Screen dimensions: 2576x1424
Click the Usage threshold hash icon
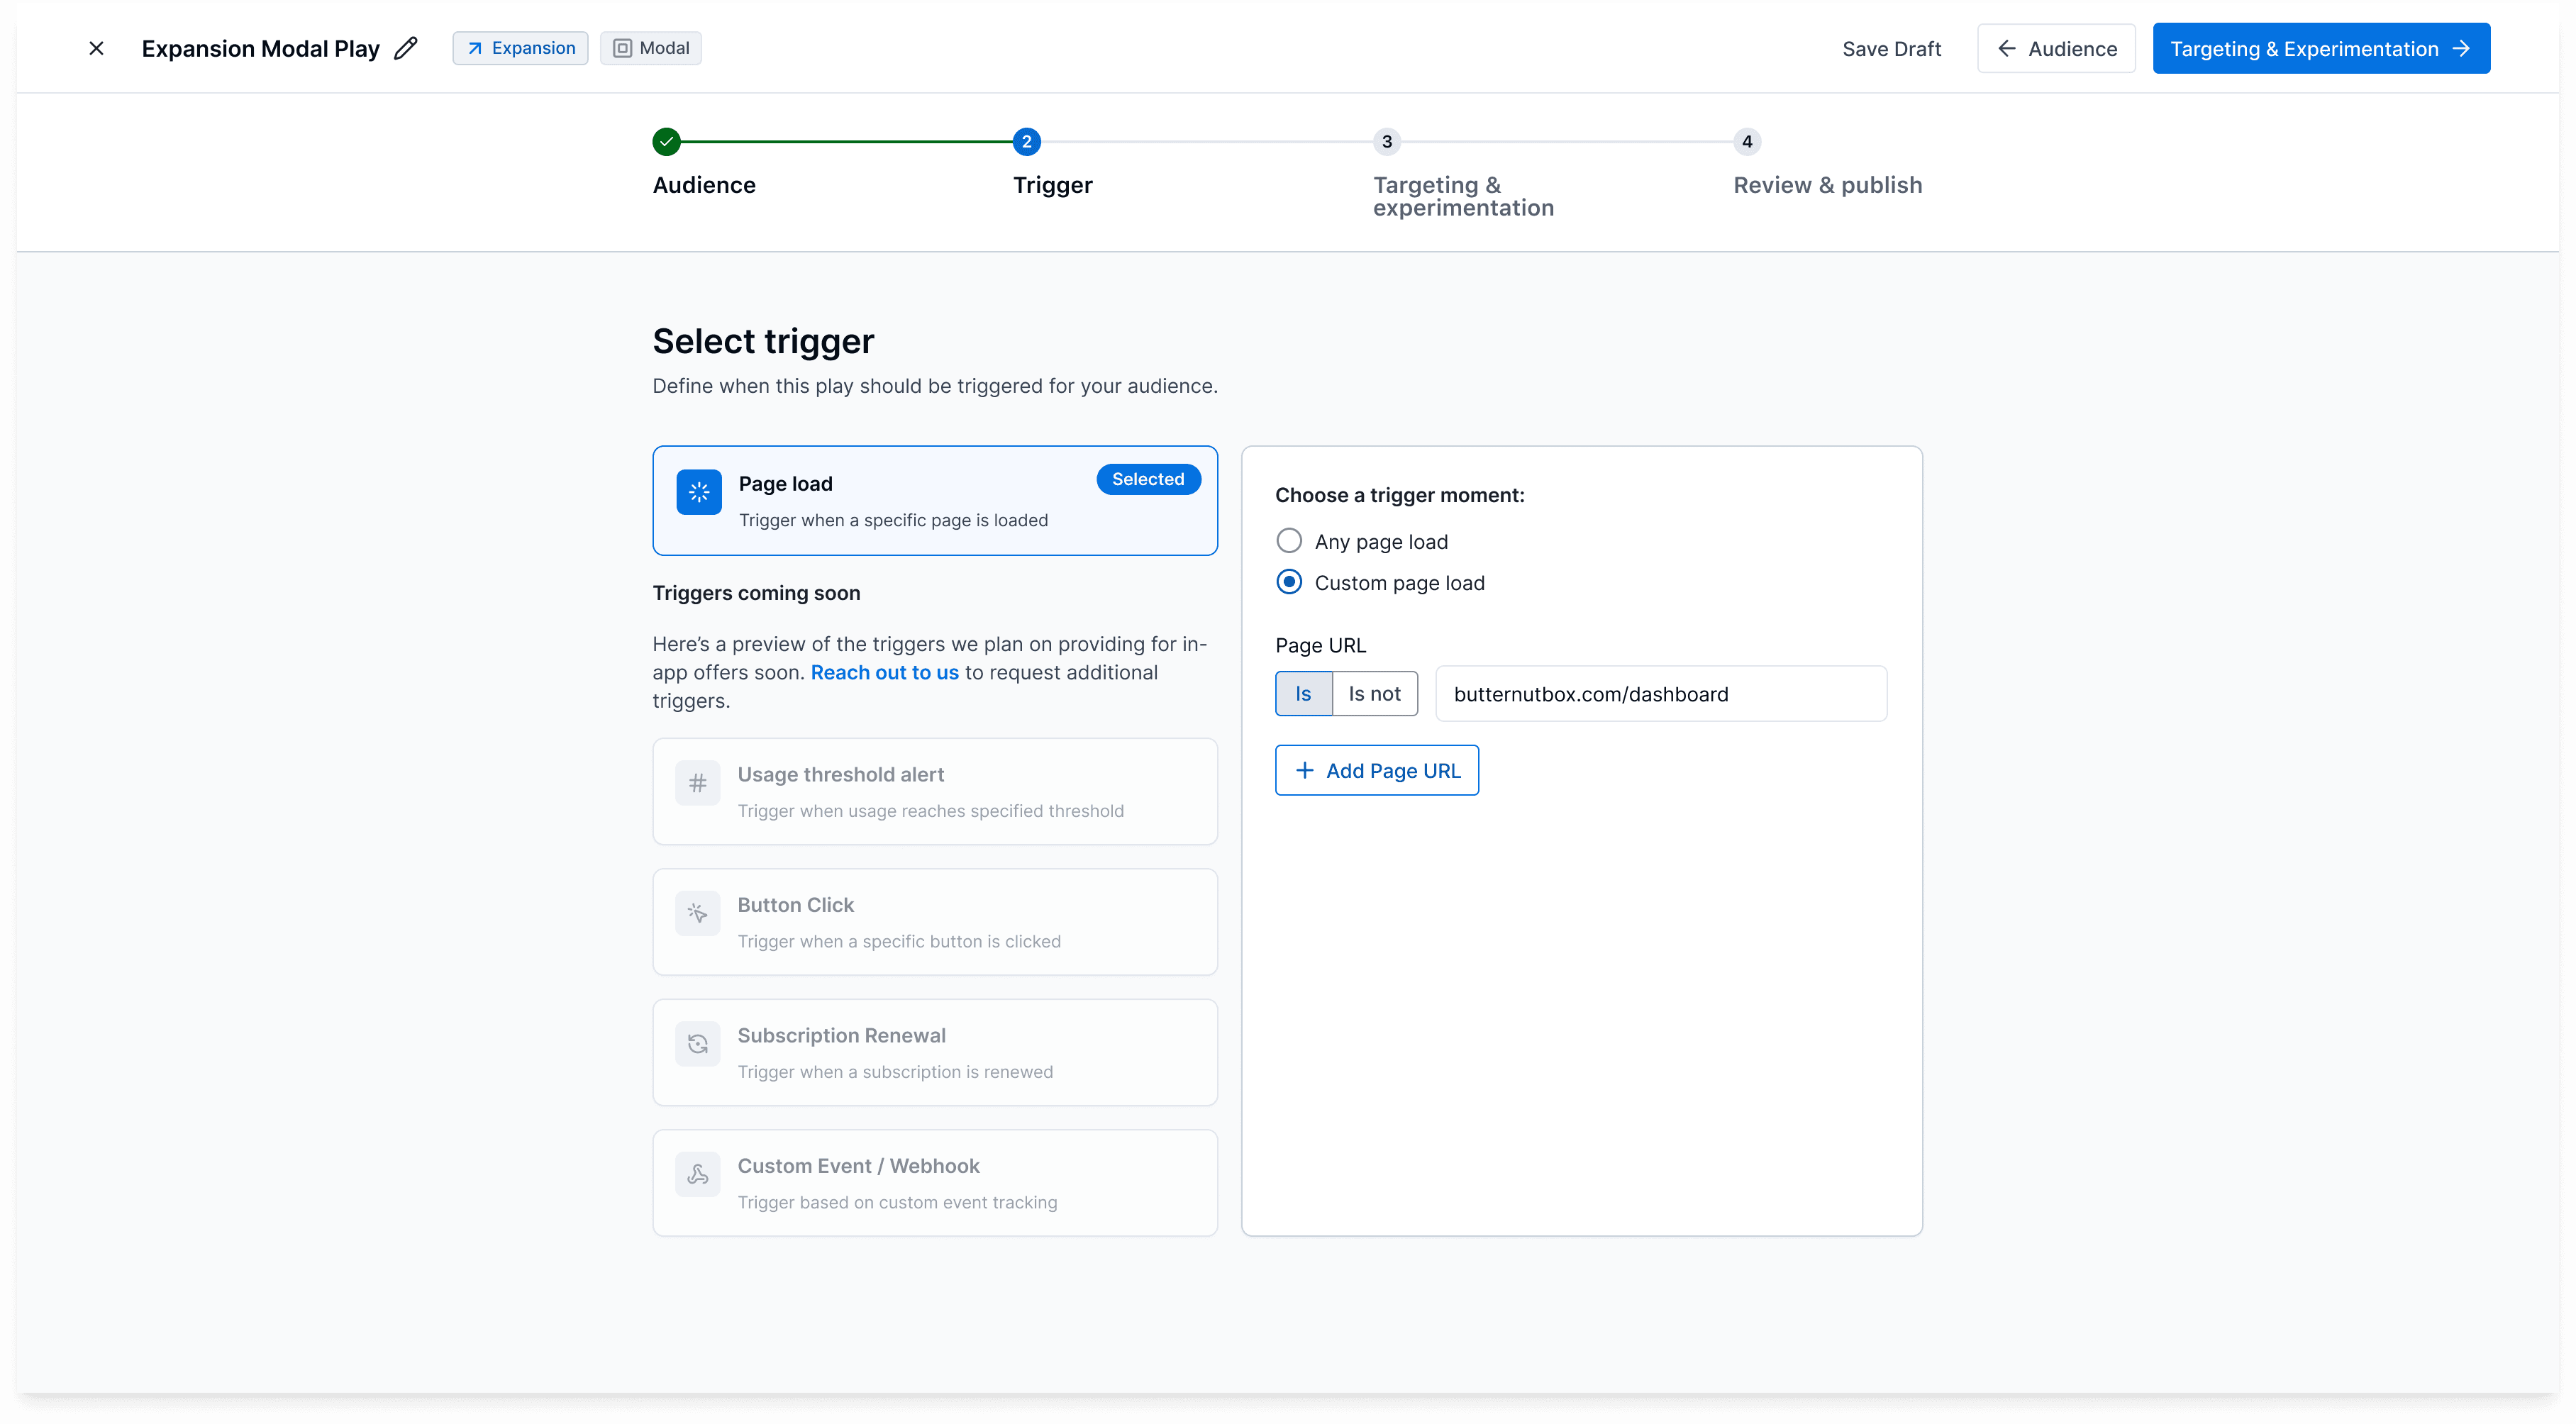697,783
